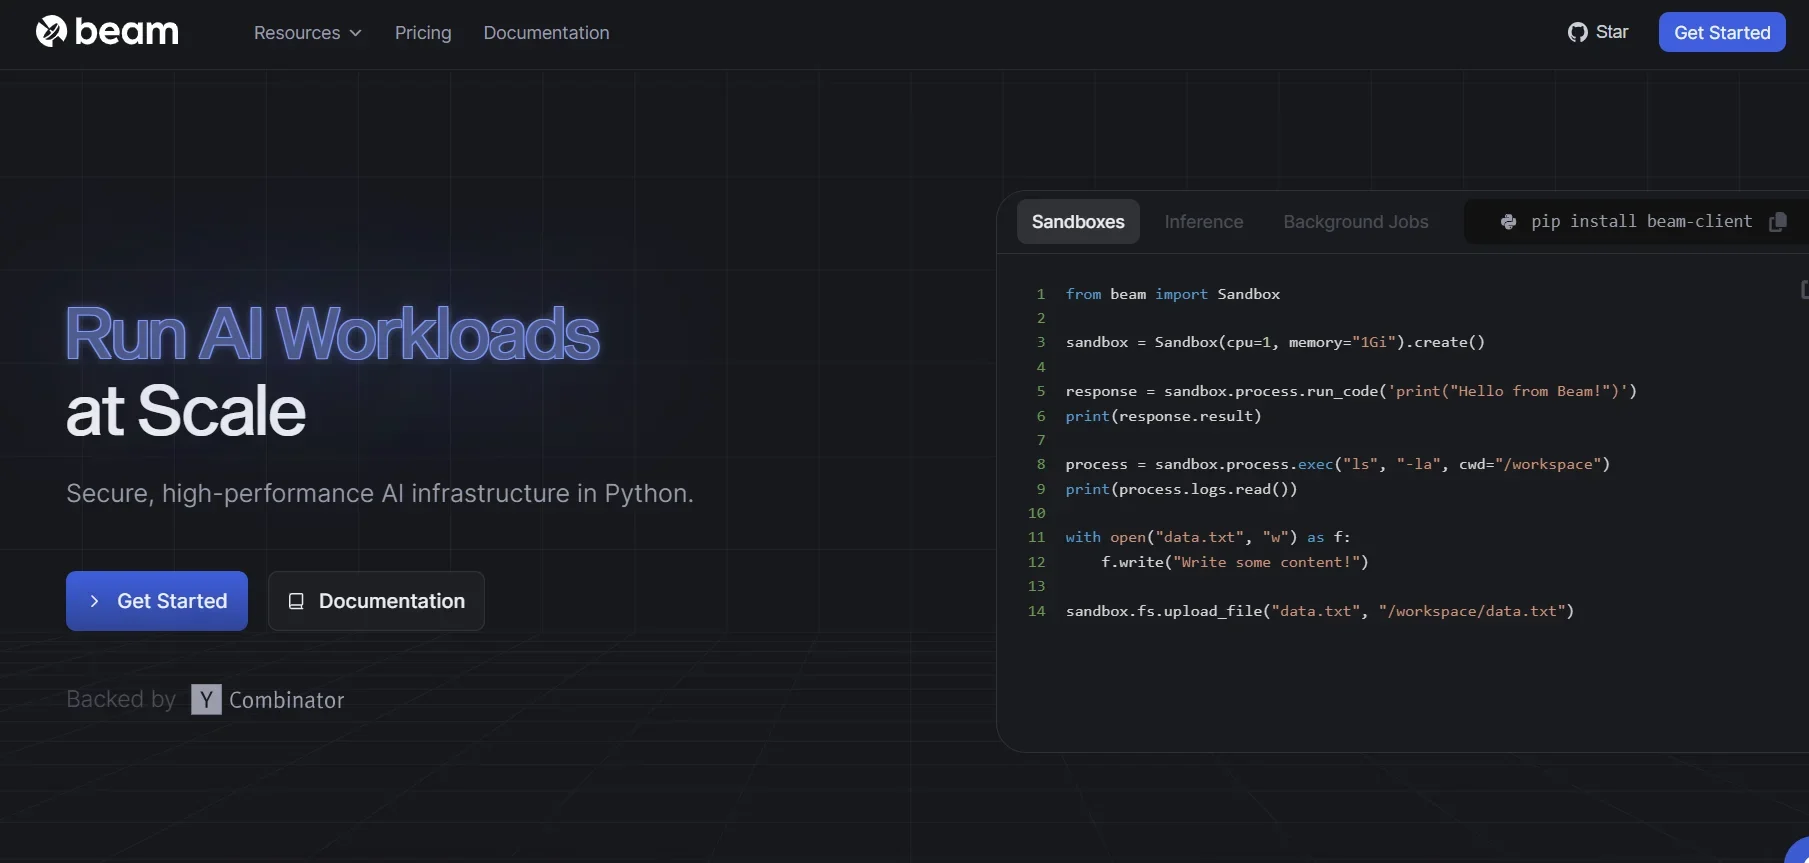Click the GitHub octocat icon
Viewport: 1809px width, 863px height.
[x=1577, y=33]
